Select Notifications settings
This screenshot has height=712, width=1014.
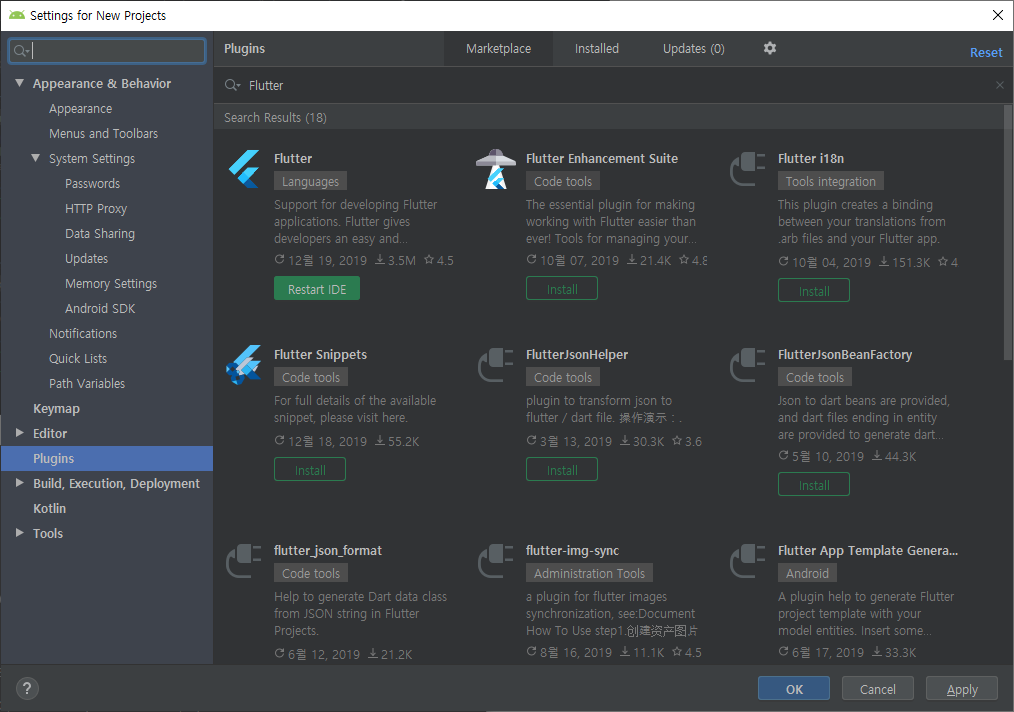point(83,333)
